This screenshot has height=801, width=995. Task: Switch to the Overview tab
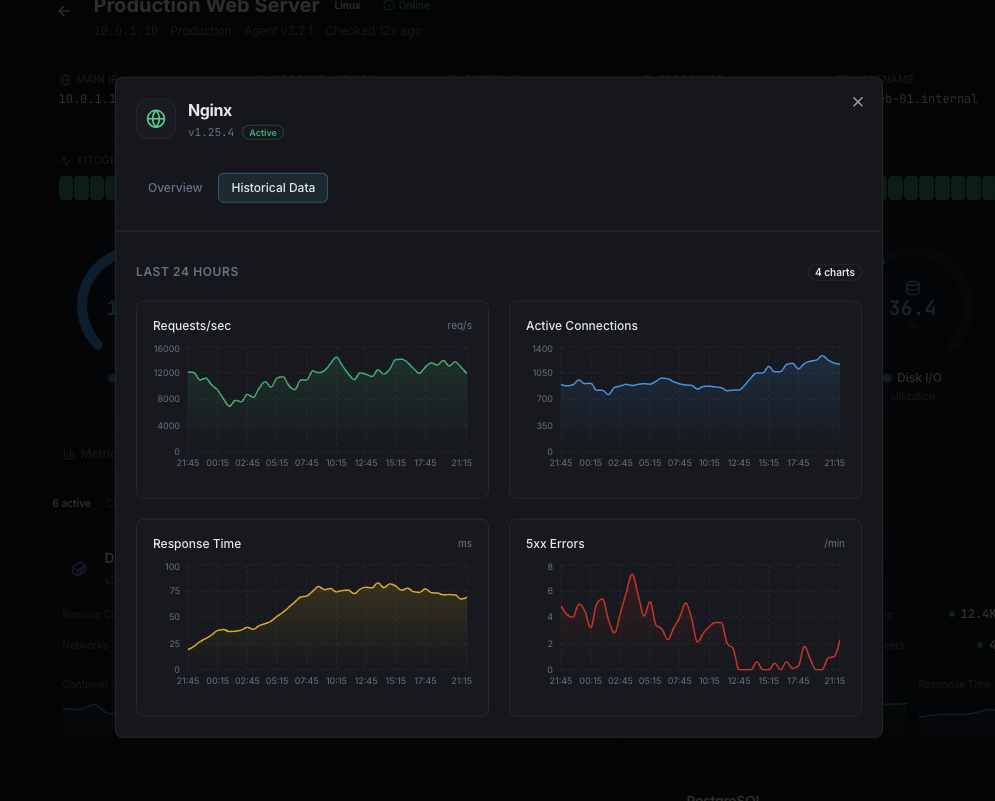(175, 187)
